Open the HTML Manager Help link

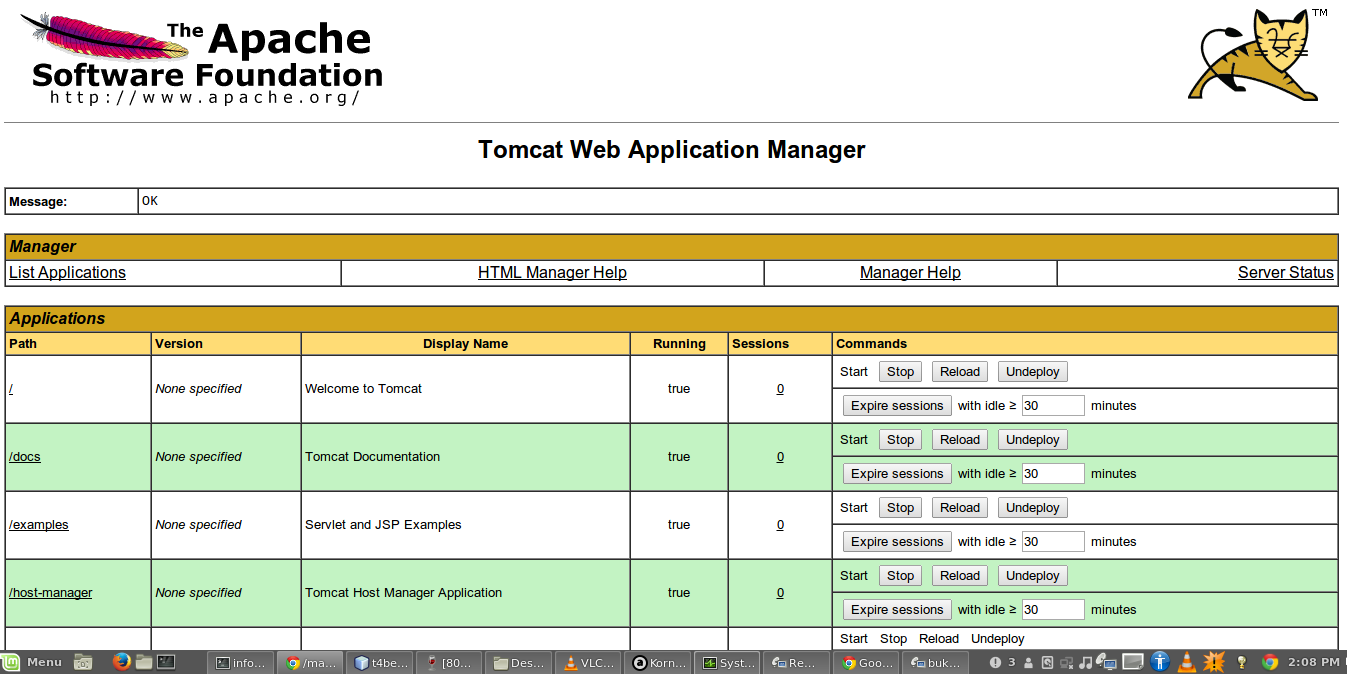pyautogui.click(x=552, y=273)
